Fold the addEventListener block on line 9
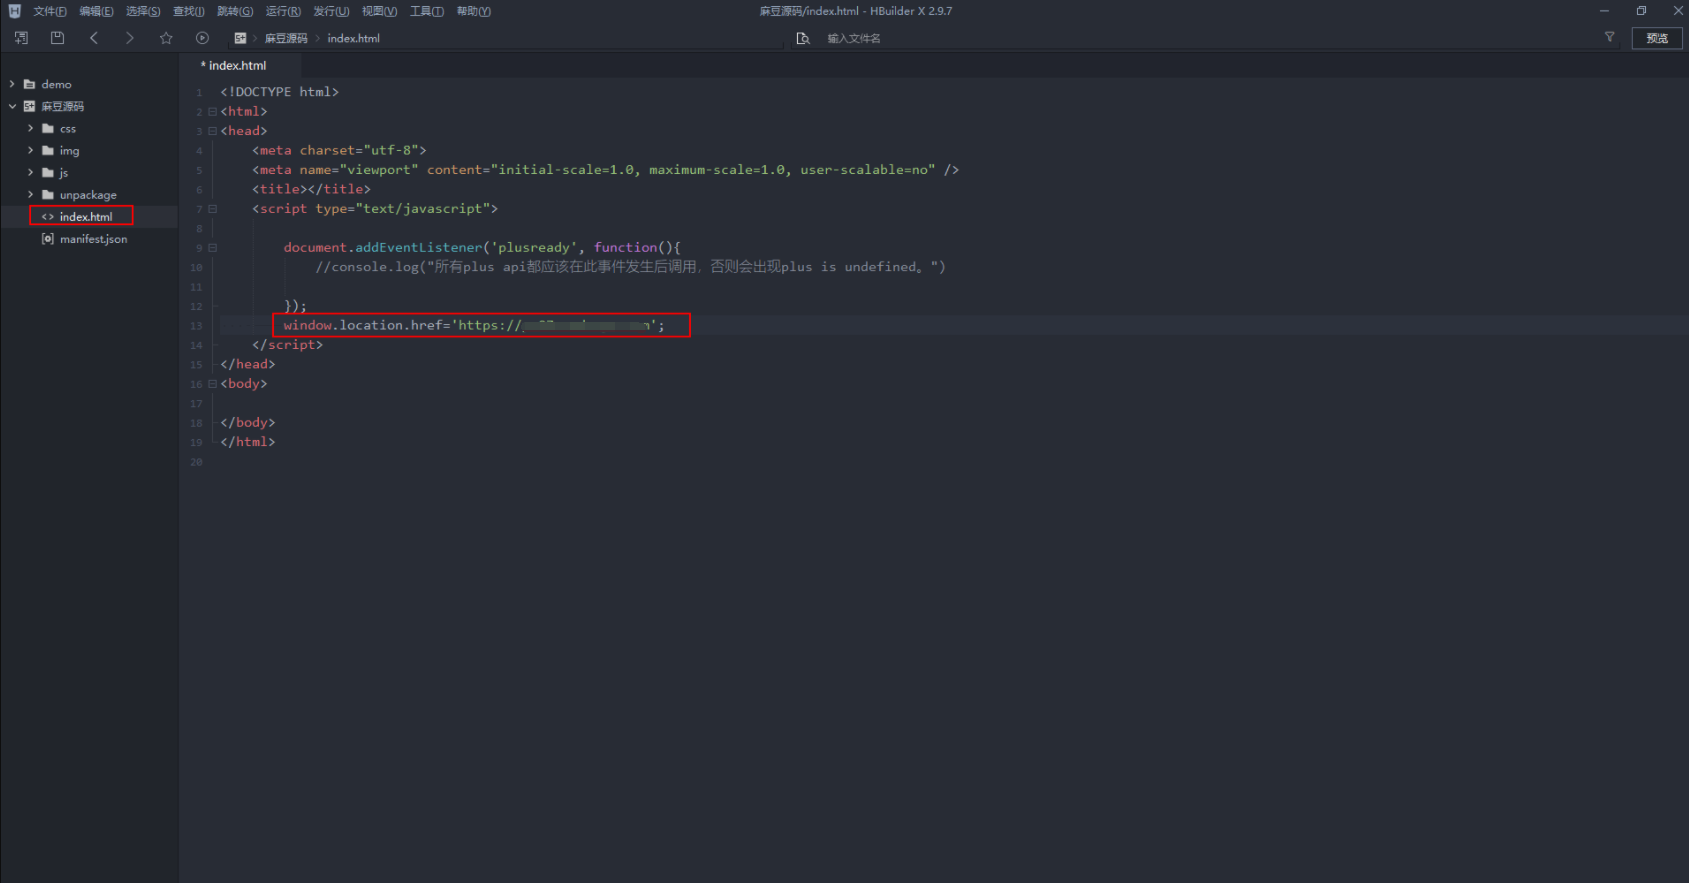The width and height of the screenshot is (1689, 883). click(x=212, y=248)
